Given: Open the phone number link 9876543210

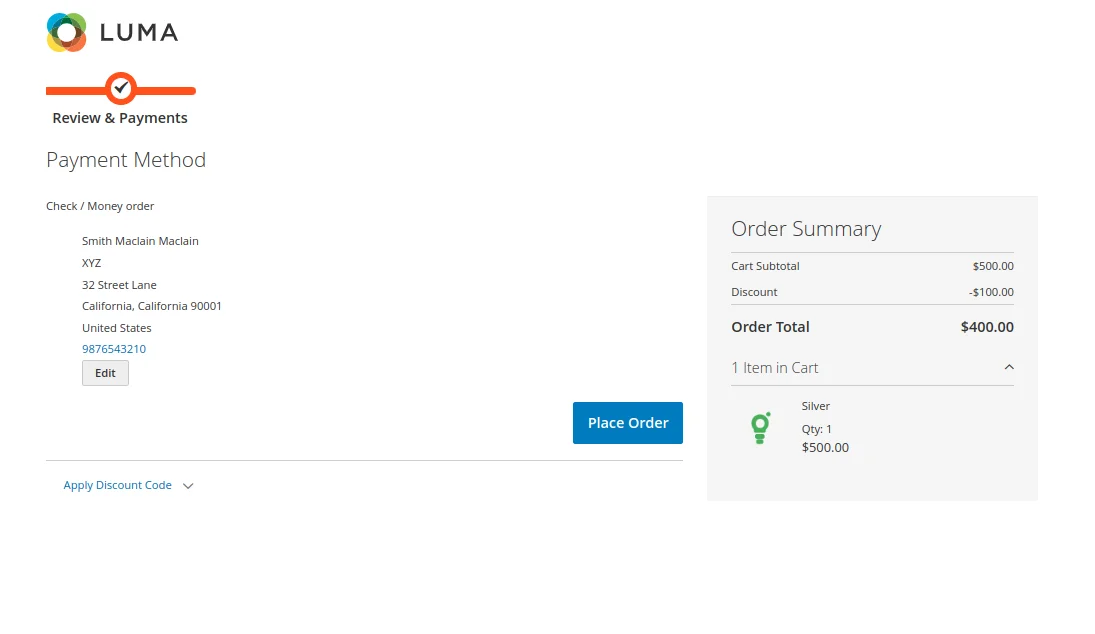Looking at the screenshot, I should (x=113, y=348).
